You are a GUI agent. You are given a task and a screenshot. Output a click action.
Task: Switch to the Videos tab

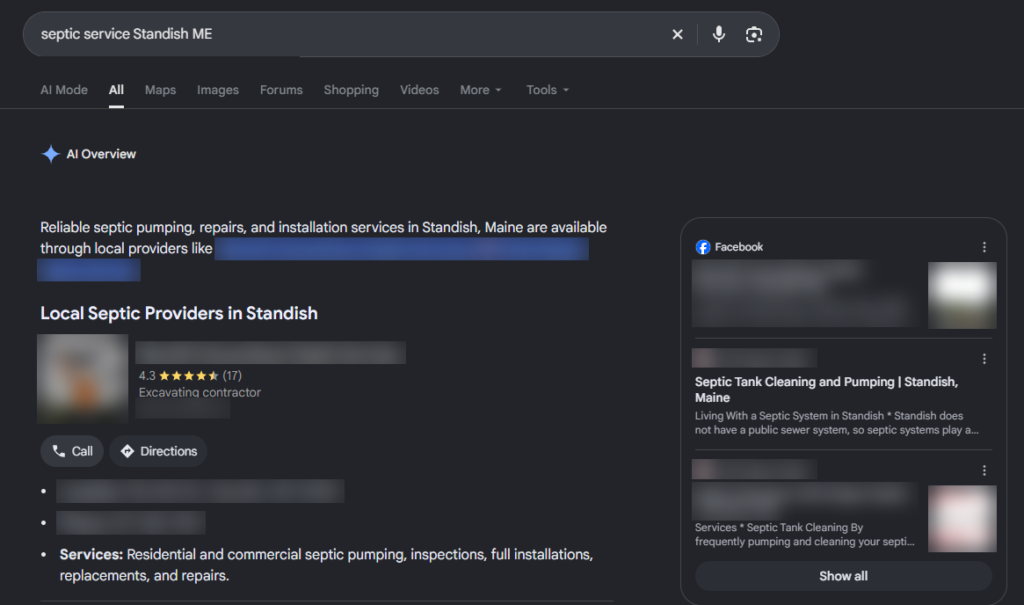pyautogui.click(x=419, y=90)
